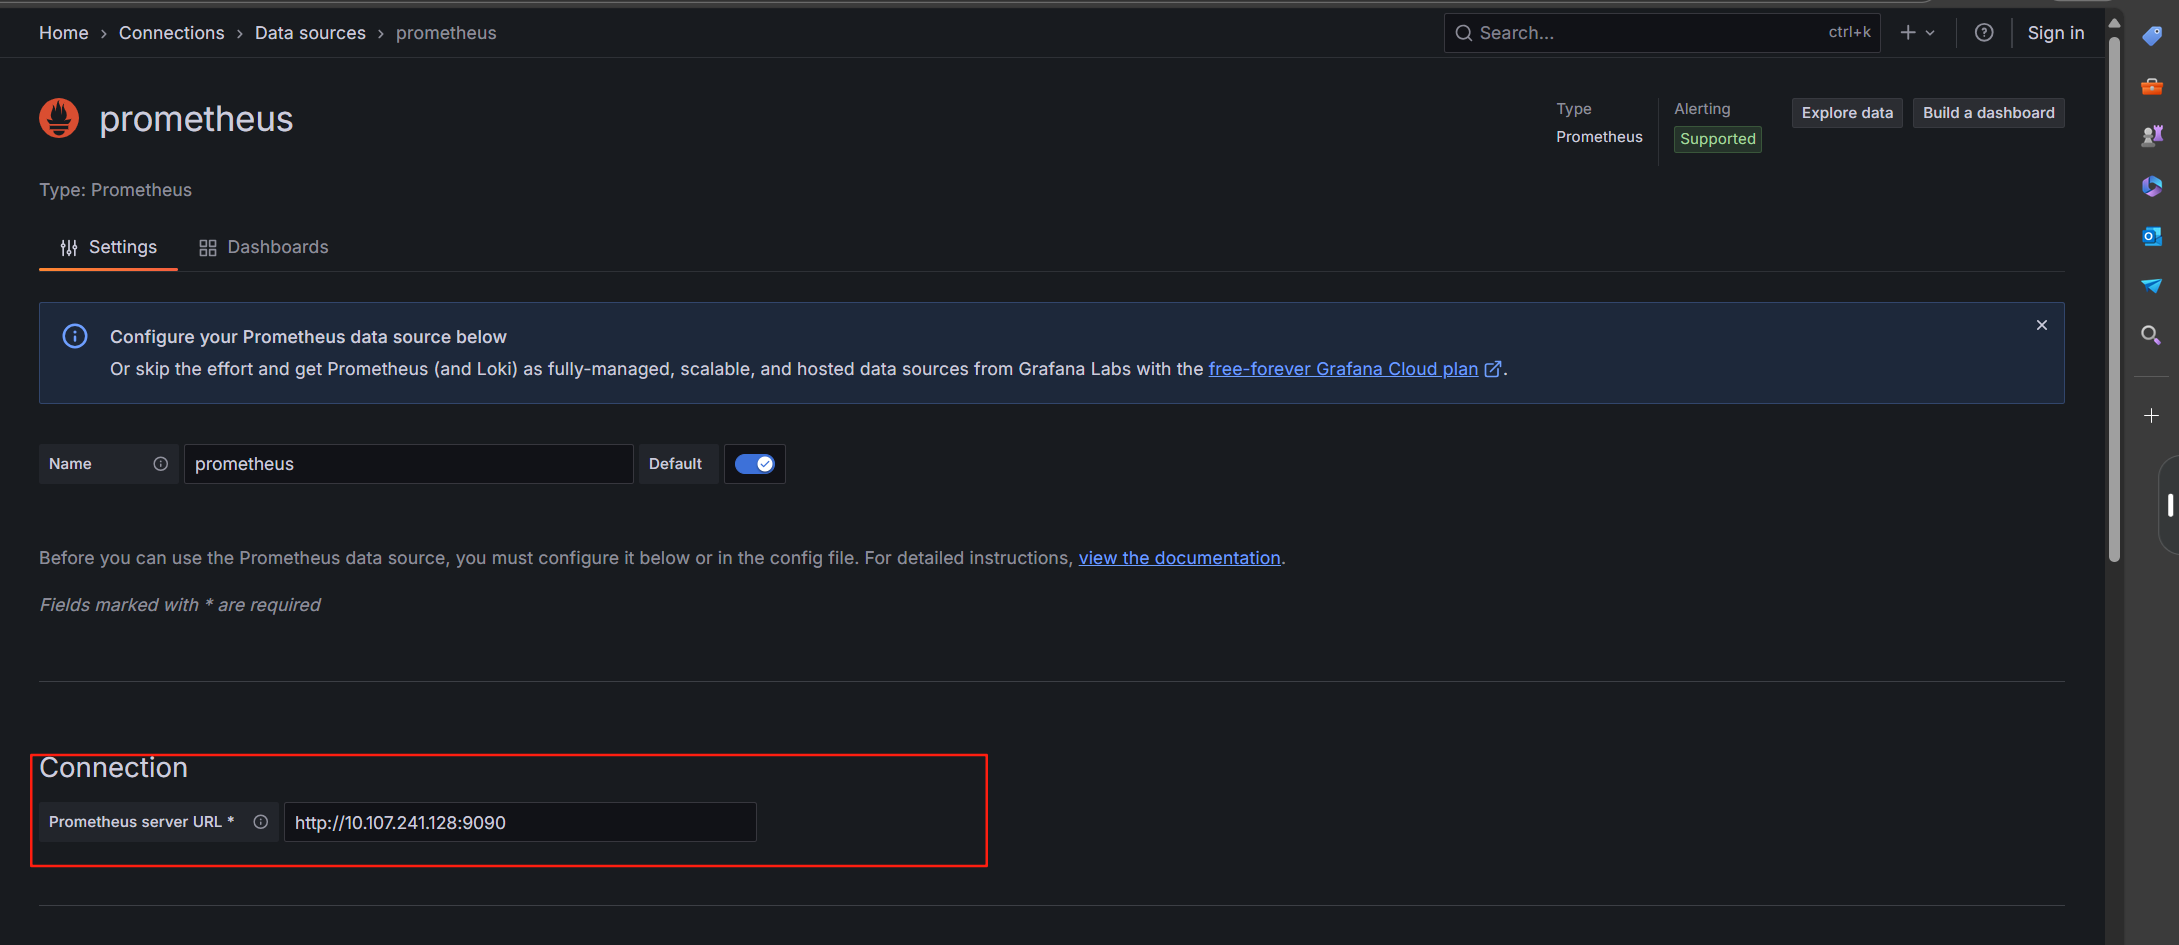Edit the Prometheus server URL field
Image resolution: width=2179 pixels, height=945 pixels.
click(x=520, y=822)
